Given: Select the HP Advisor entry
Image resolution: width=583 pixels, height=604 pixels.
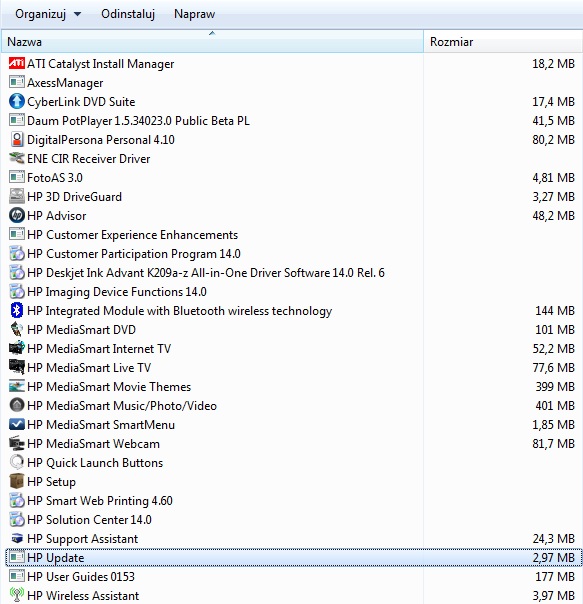Looking at the screenshot, I should pyautogui.click(x=294, y=215).
